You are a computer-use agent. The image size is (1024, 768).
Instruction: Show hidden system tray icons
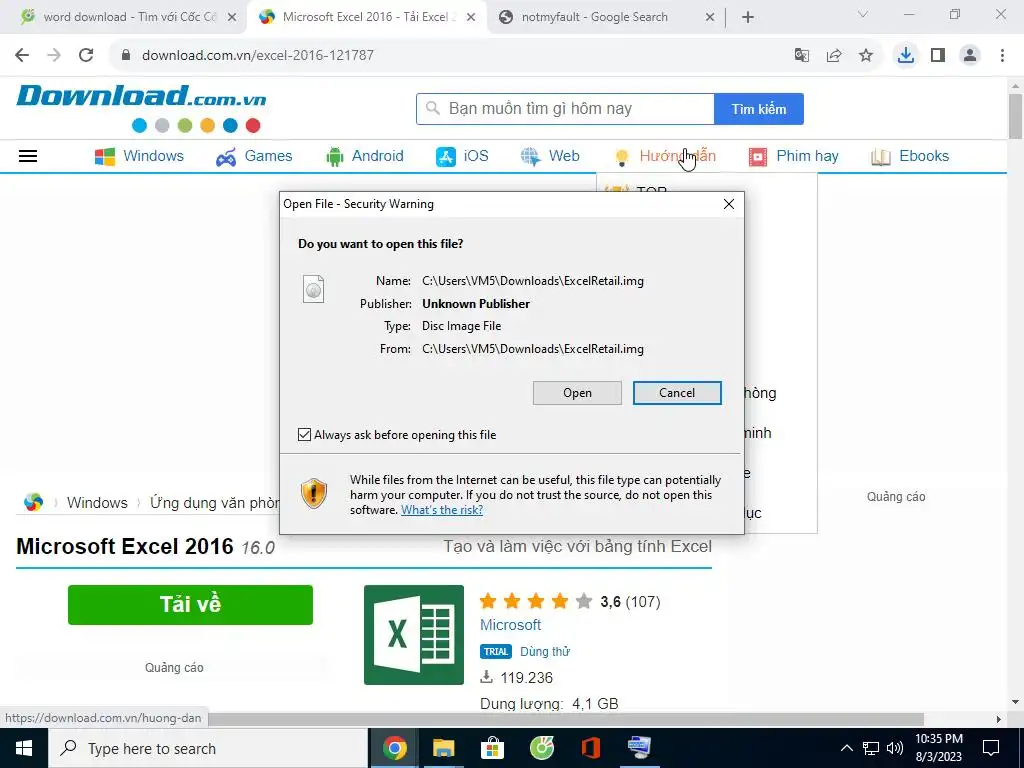point(846,748)
